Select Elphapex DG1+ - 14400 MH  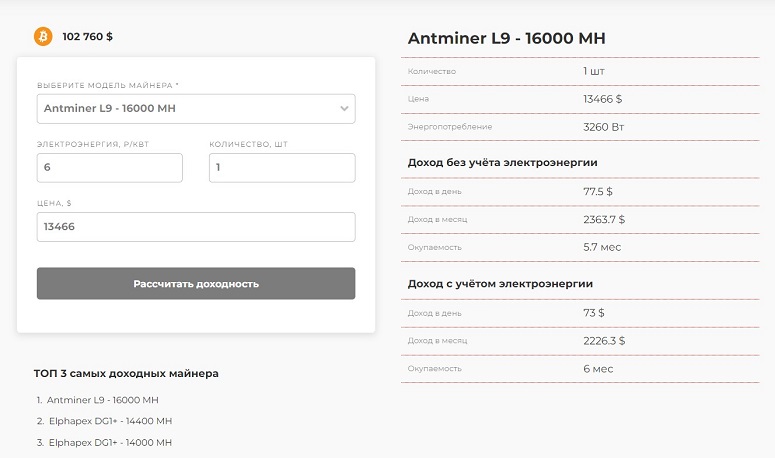110,421
